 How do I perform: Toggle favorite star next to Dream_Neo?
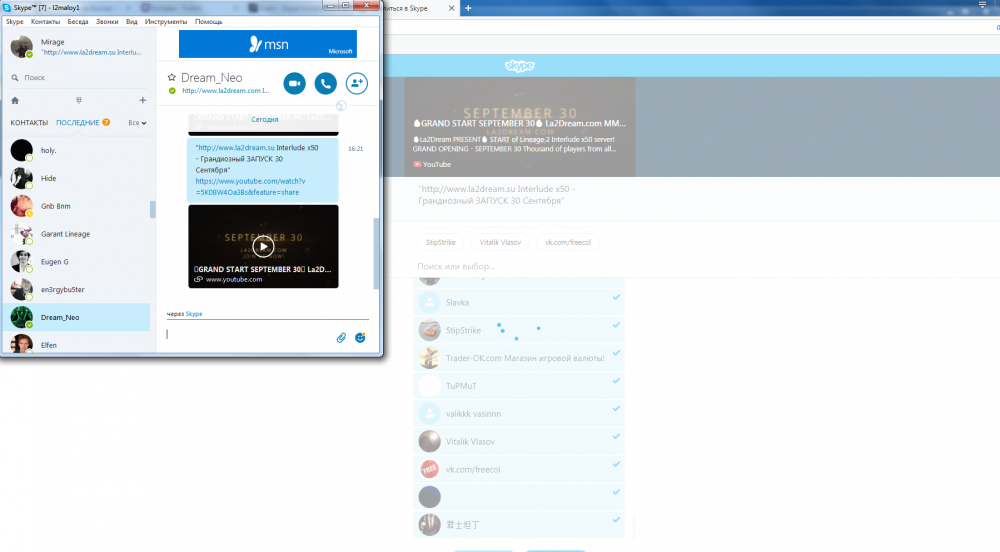(x=172, y=77)
